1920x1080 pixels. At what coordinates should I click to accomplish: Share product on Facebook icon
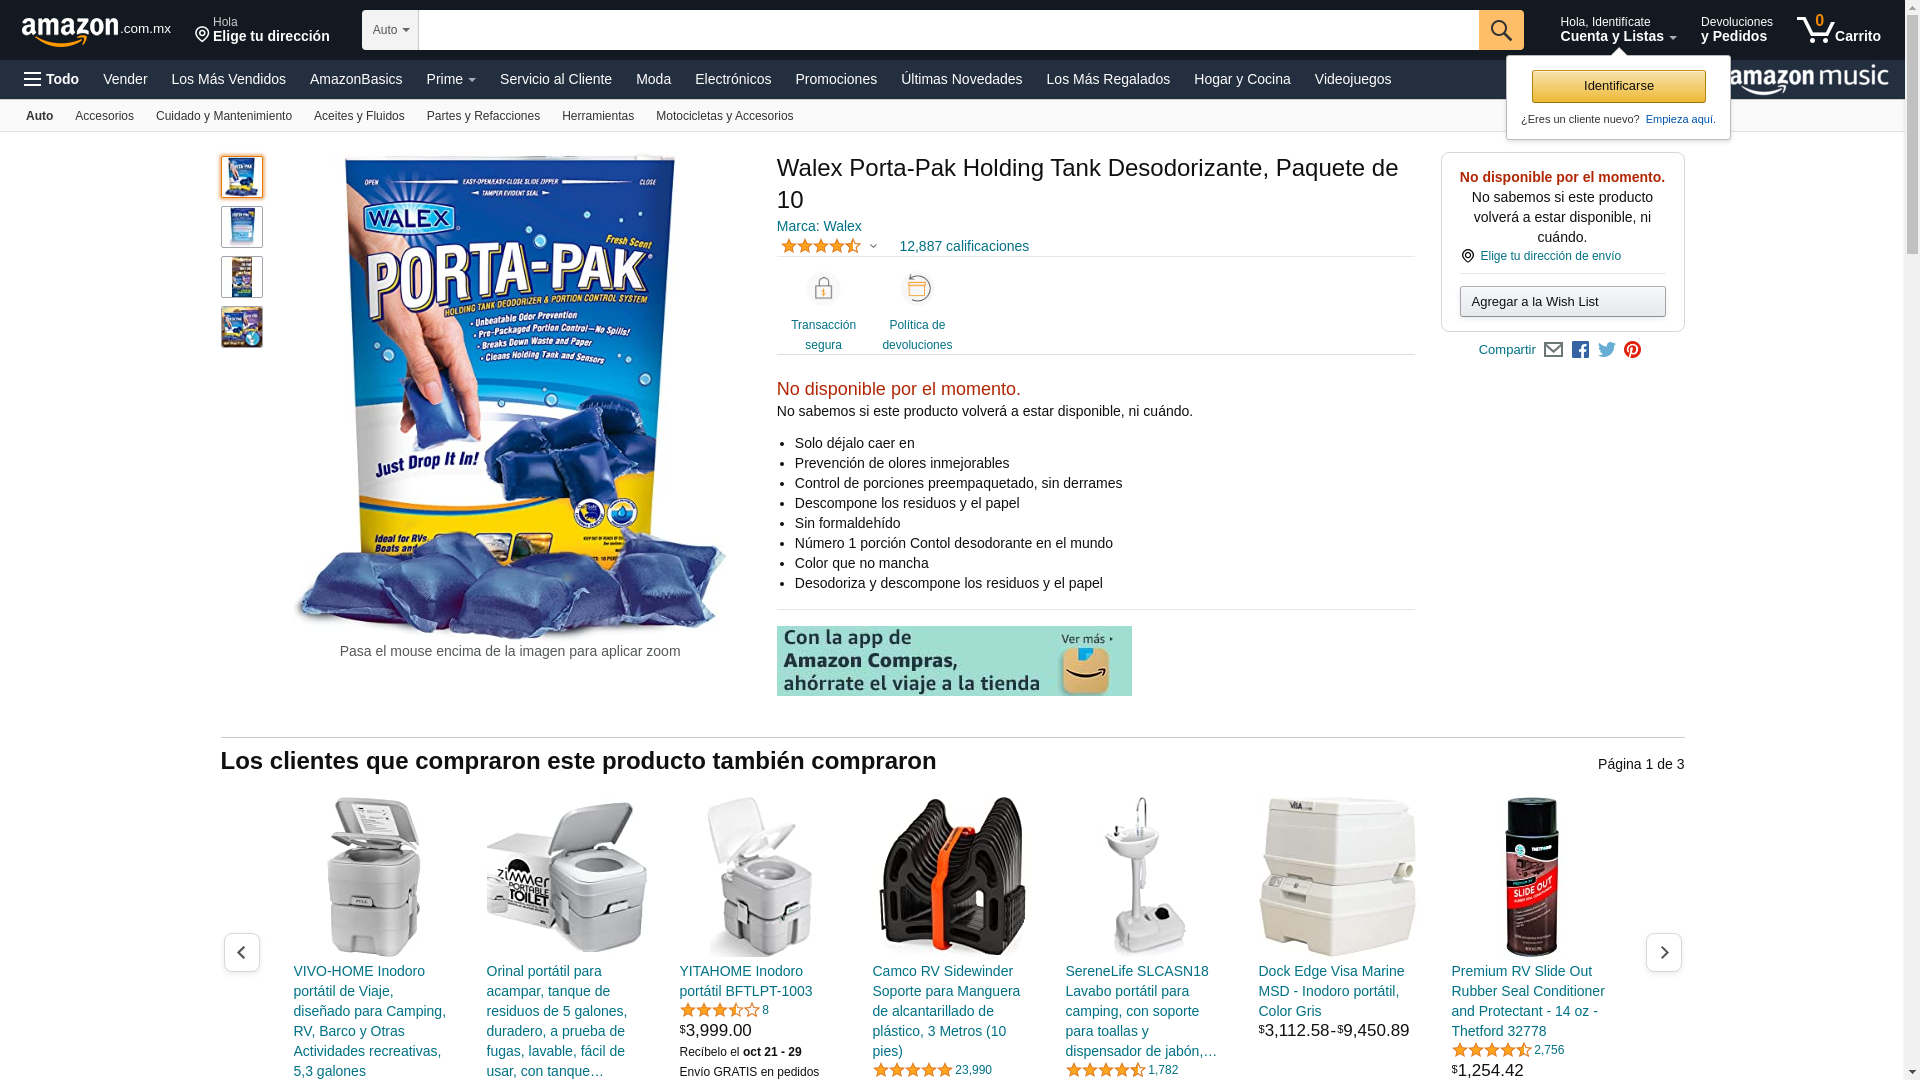[1580, 350]
